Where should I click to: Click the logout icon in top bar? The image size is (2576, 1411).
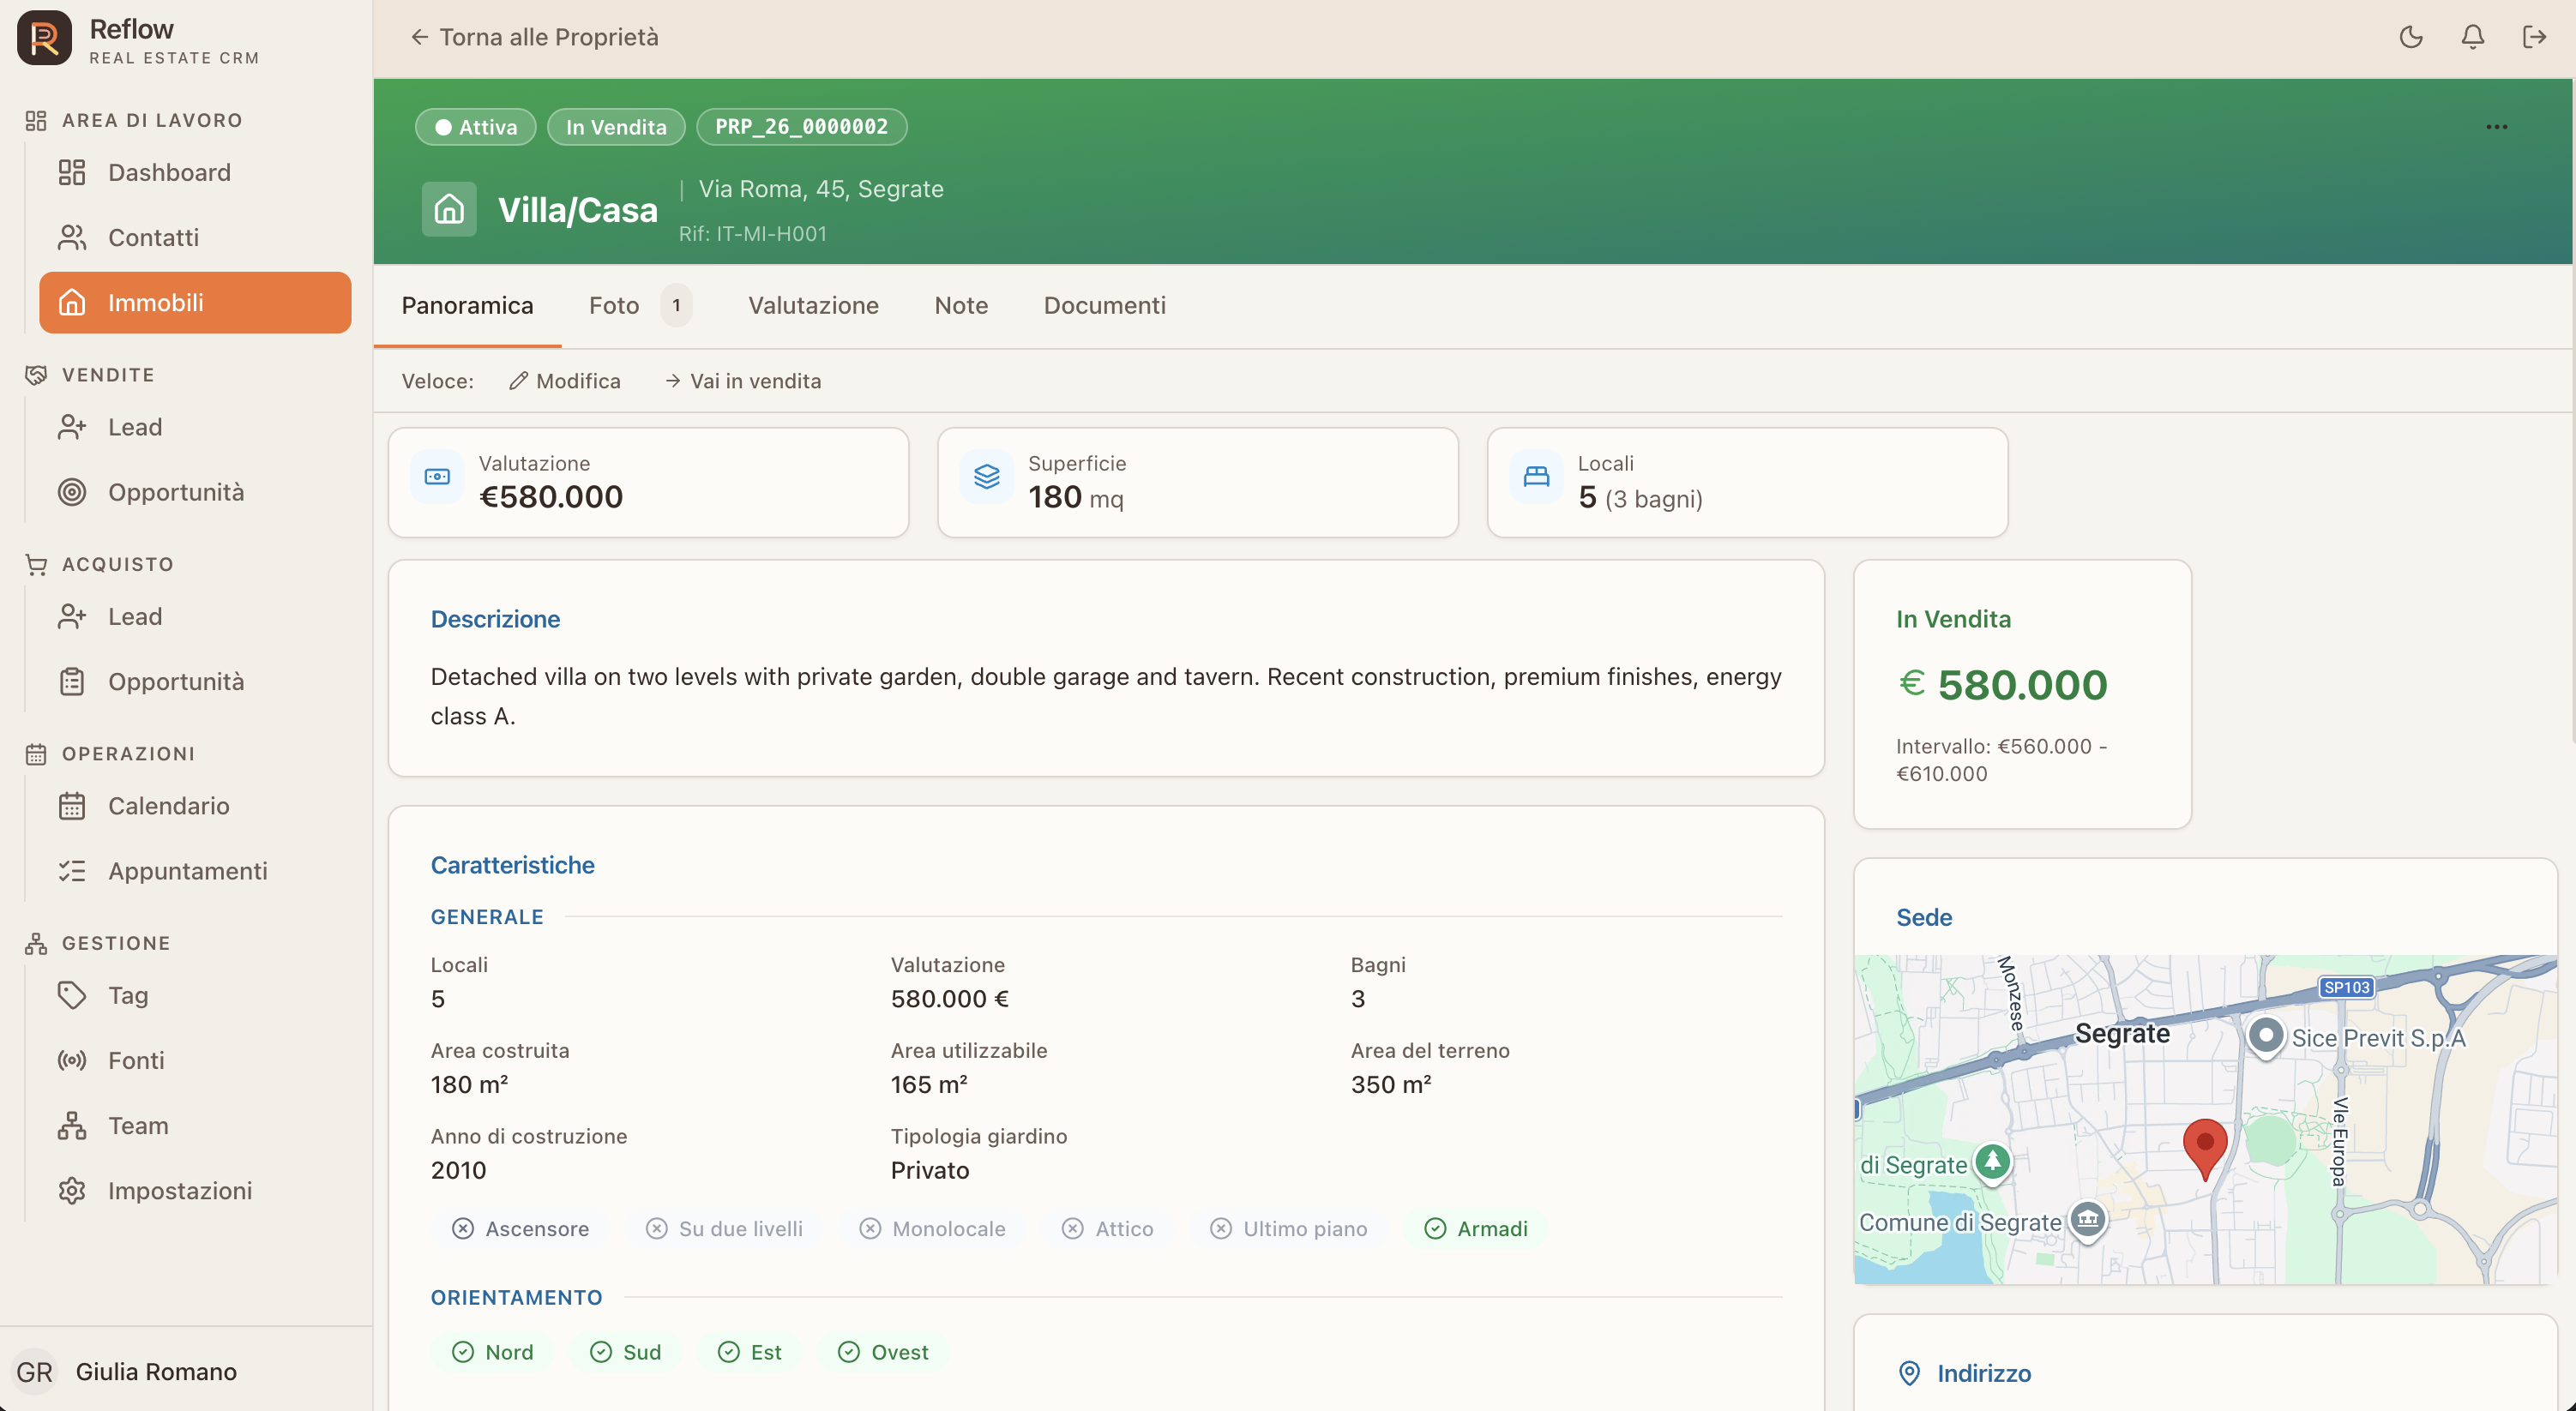pyautogui.click(x=2534, y=37)
